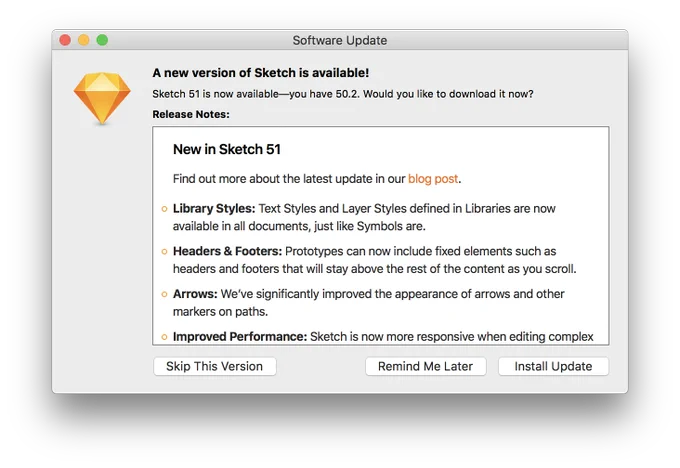Click the 'New in Sketch 51' heading
Image resolution: width=680 pixels, height=468 pixels.
point(227,149)
